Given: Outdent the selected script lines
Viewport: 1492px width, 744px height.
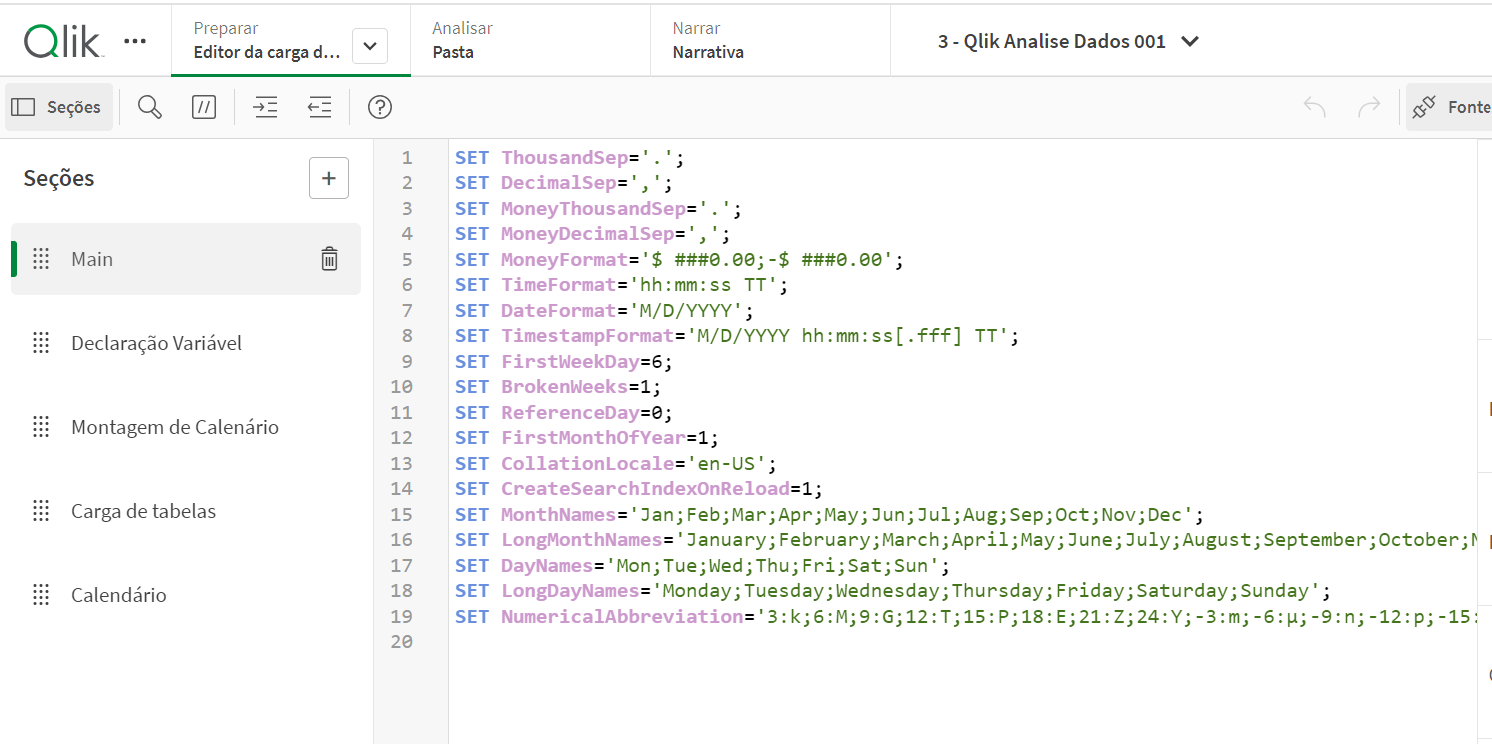Looking at the screenshot, I should pyautogui.click(x=319, y=108).
